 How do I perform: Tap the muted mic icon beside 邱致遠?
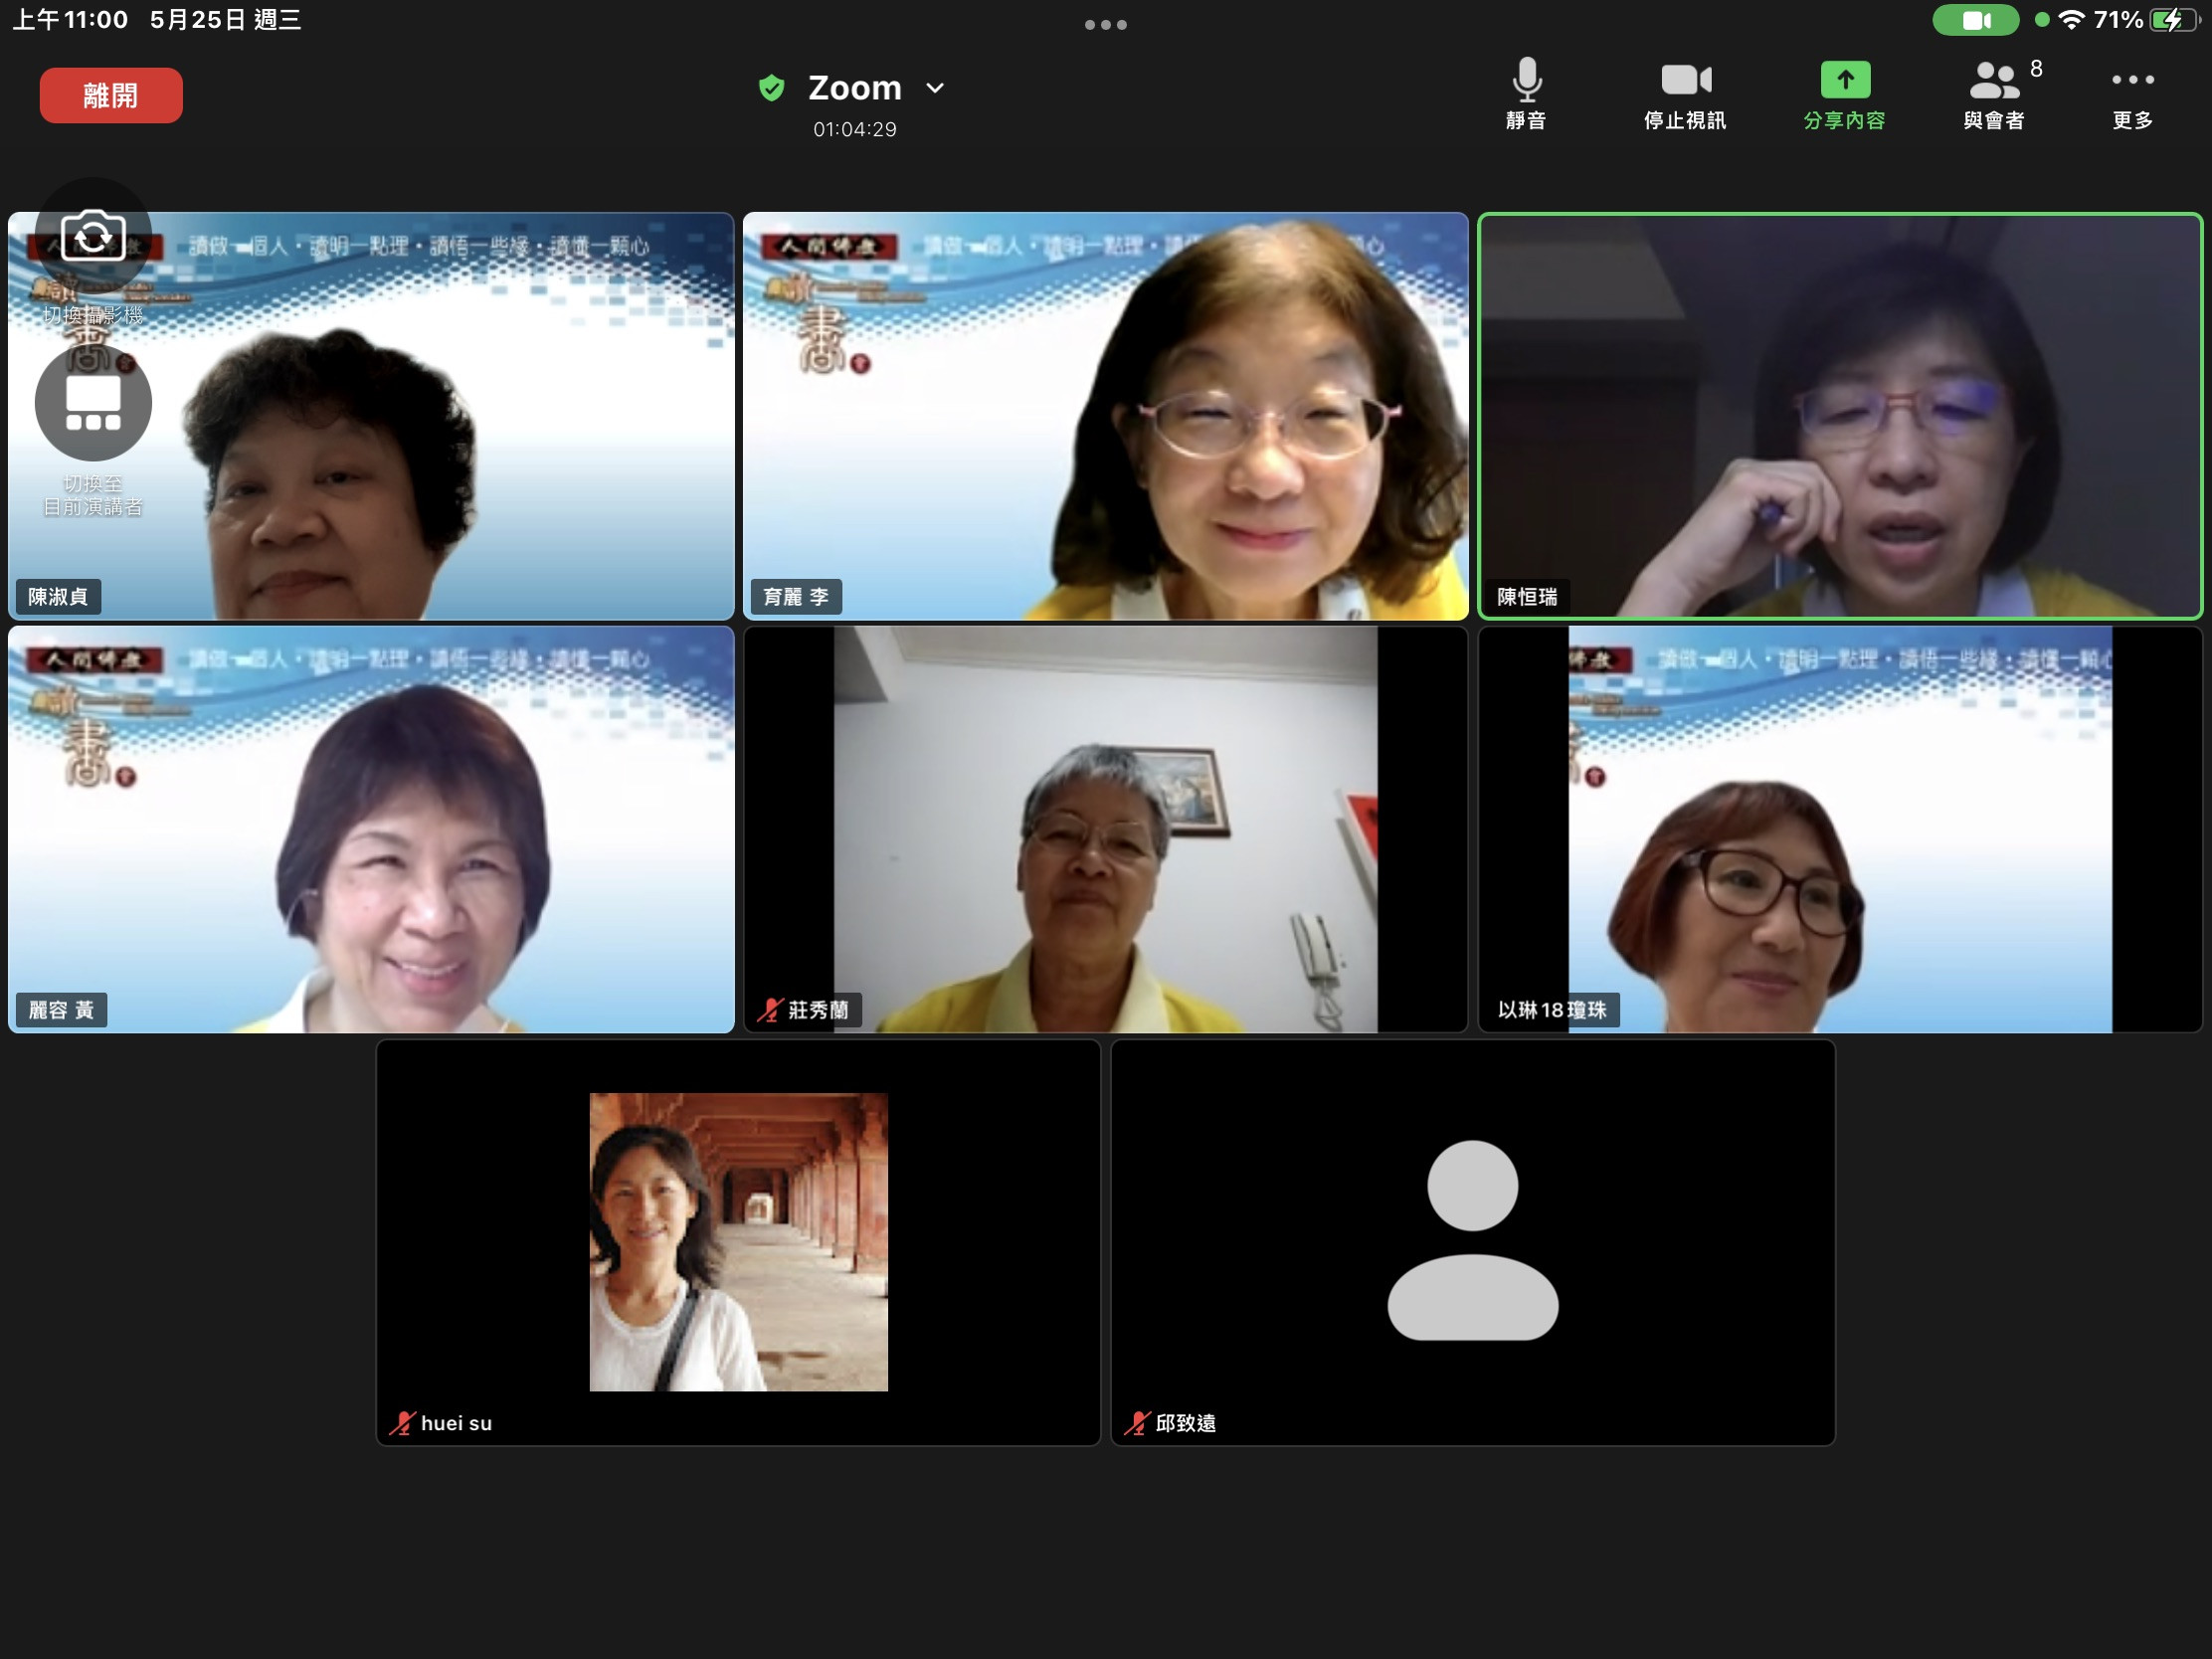(x=1137, y=1423)
